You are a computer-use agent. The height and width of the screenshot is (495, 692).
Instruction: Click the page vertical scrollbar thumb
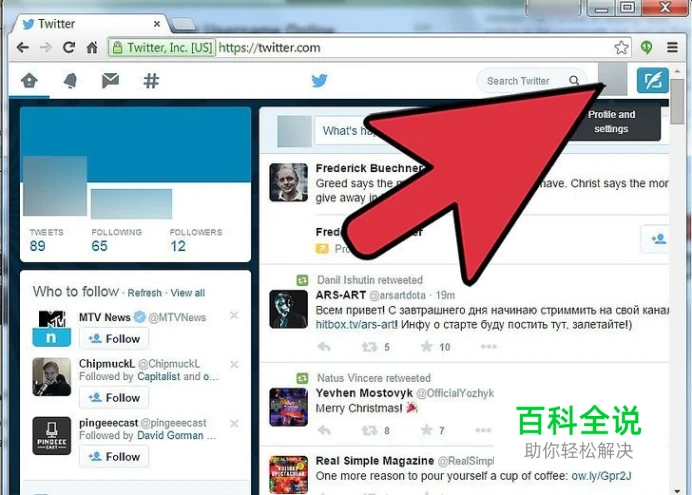pos(677,101)
